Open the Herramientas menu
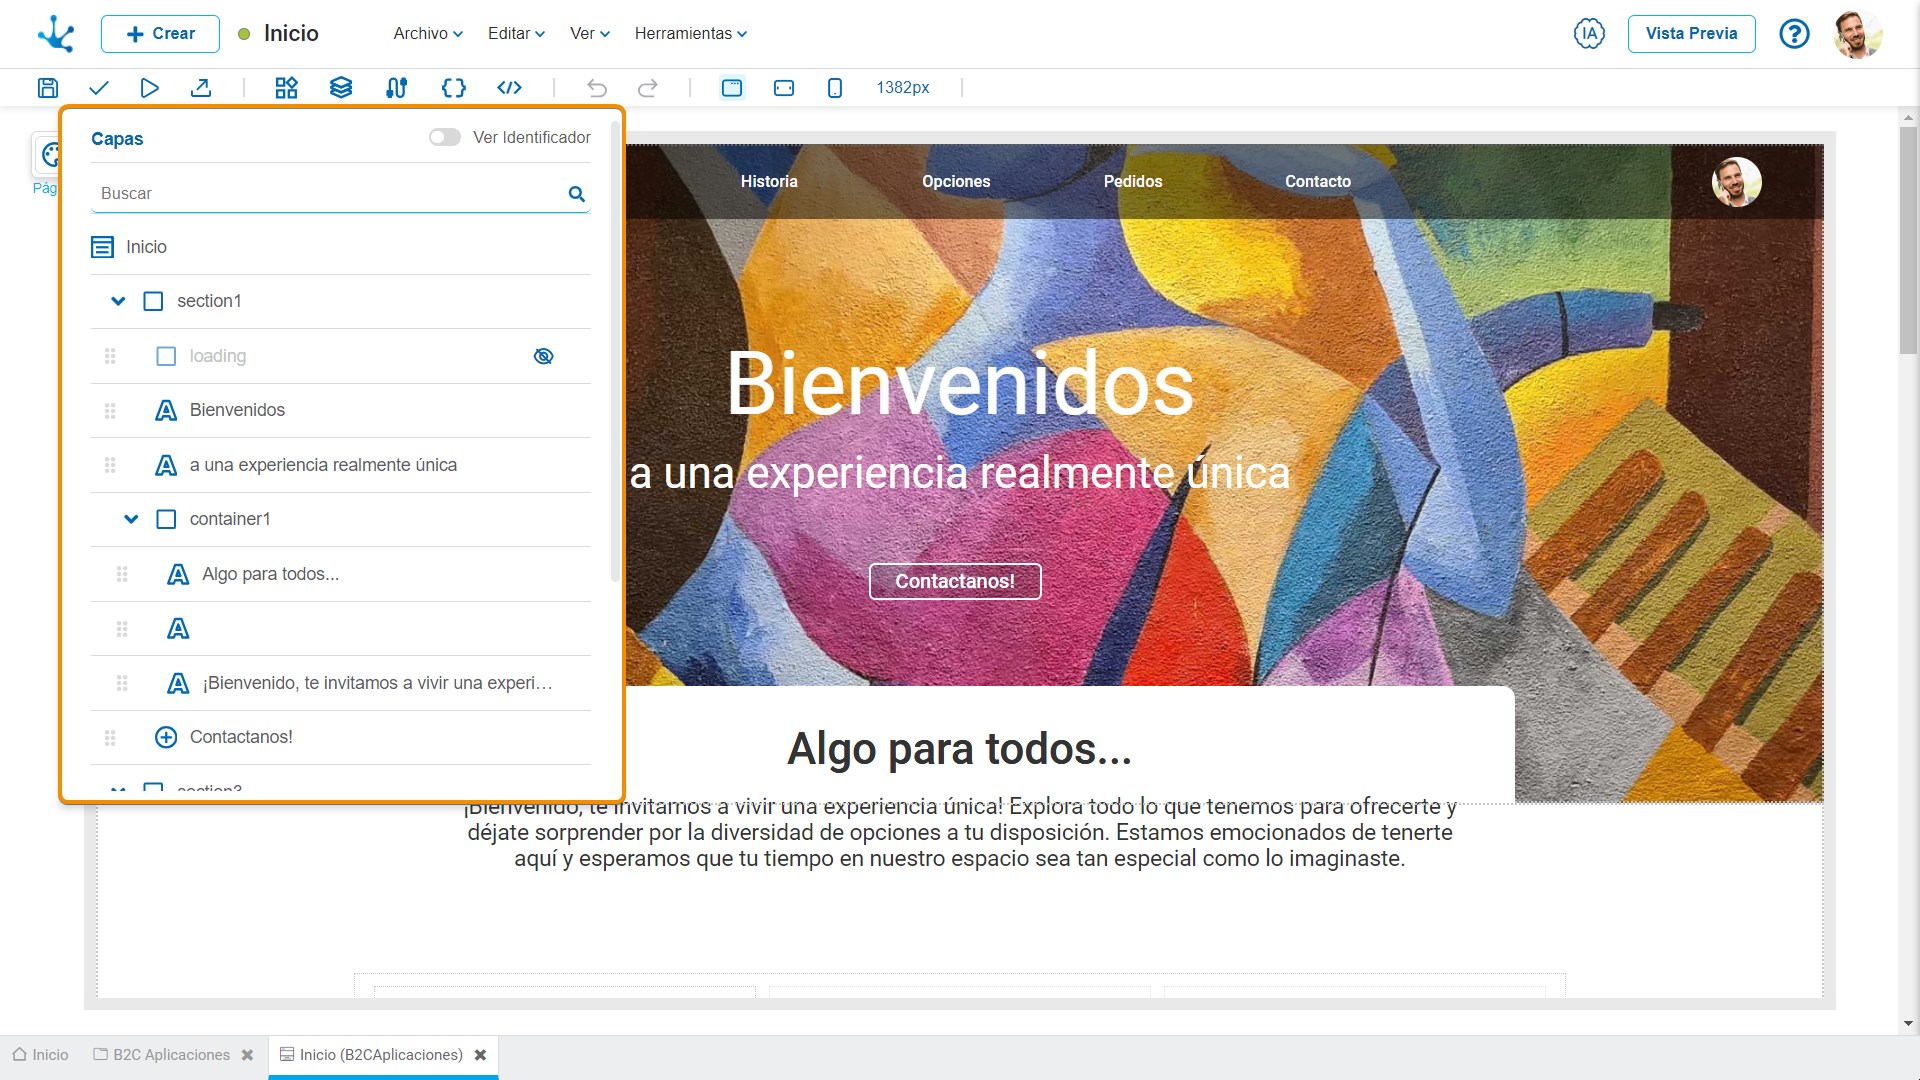Screen dimensions: 1920x1080 [x=691, y=33]
